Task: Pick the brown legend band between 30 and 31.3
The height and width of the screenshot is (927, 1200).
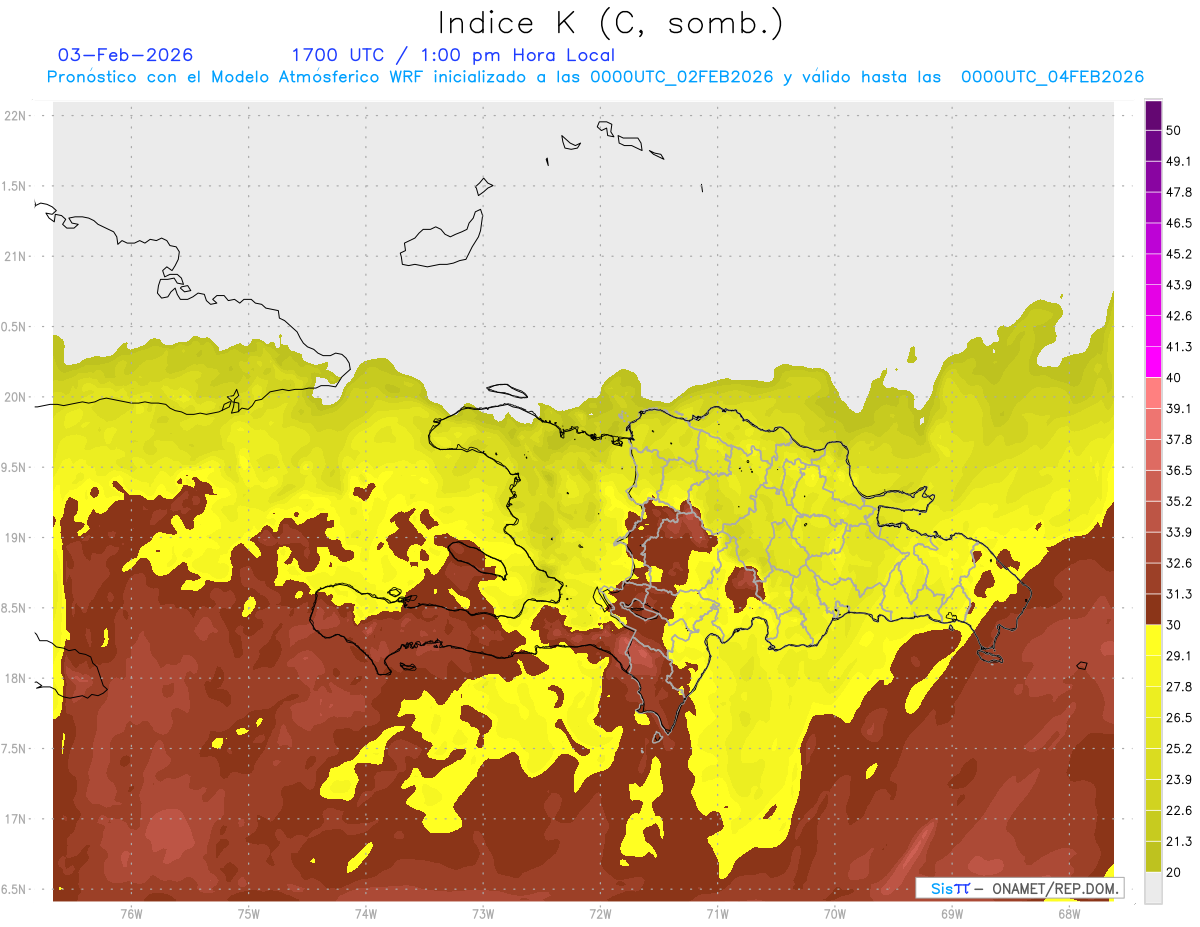Action: 1153,609
